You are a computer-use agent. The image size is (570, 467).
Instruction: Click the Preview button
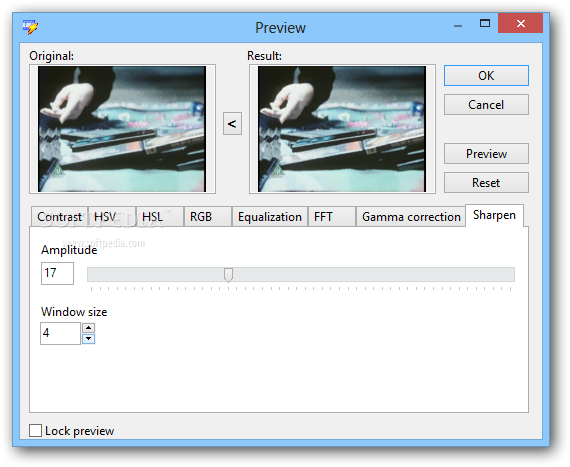pos(486,153)
